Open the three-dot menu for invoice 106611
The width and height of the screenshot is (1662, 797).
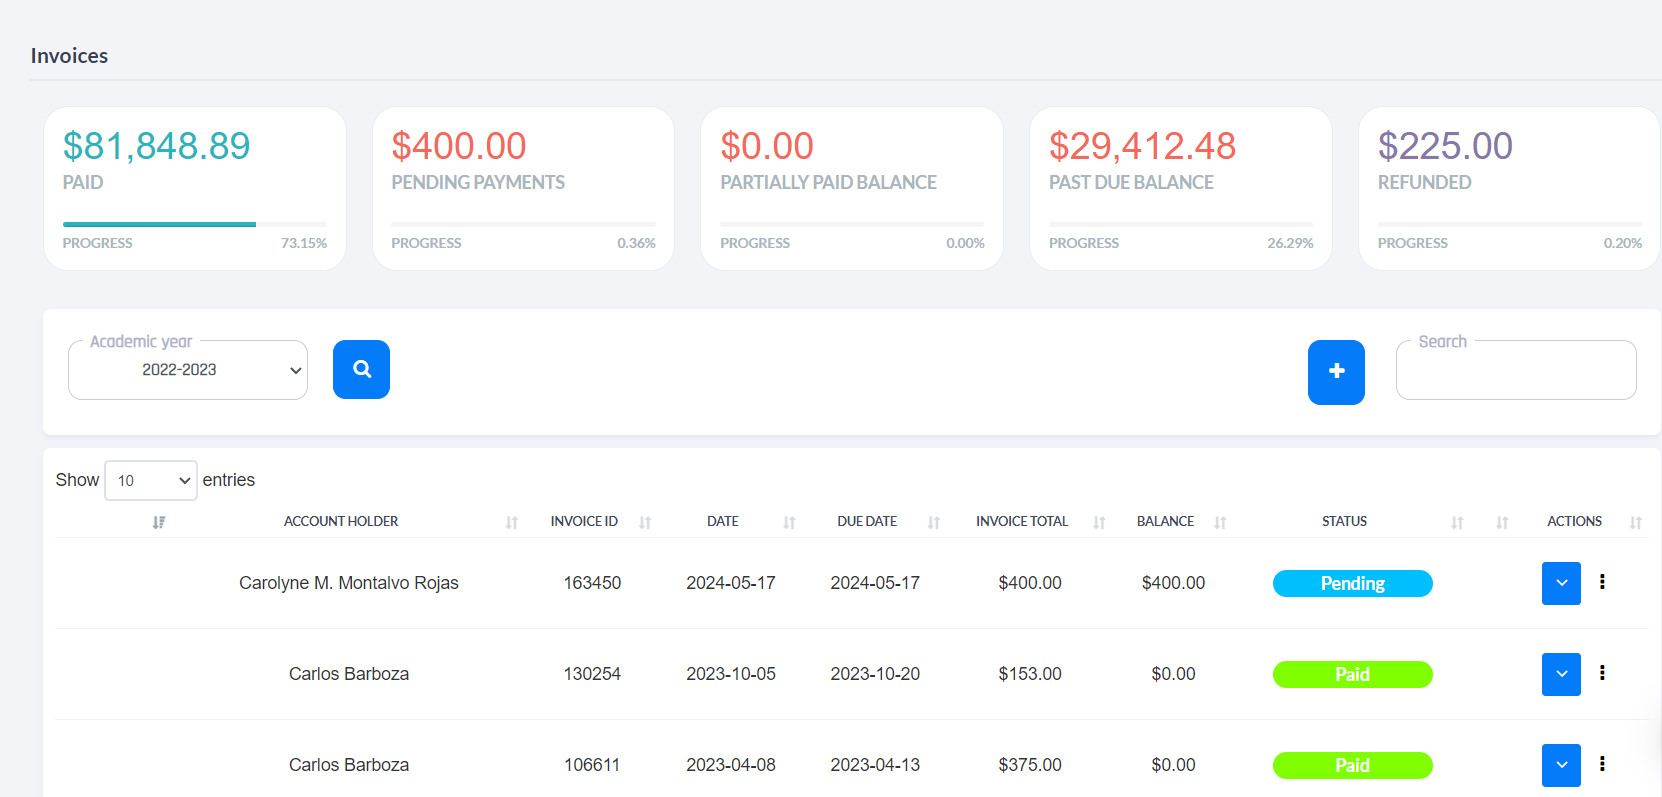click(1602, 764)
